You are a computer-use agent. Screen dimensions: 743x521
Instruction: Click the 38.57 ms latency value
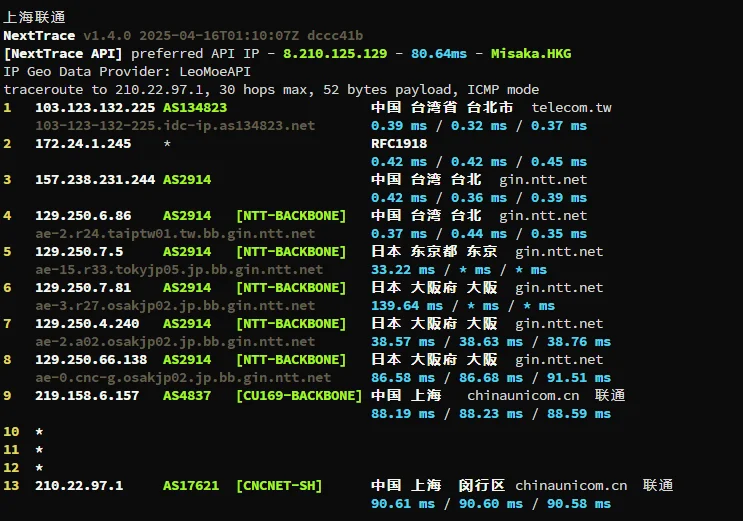(x=403, y=342)
